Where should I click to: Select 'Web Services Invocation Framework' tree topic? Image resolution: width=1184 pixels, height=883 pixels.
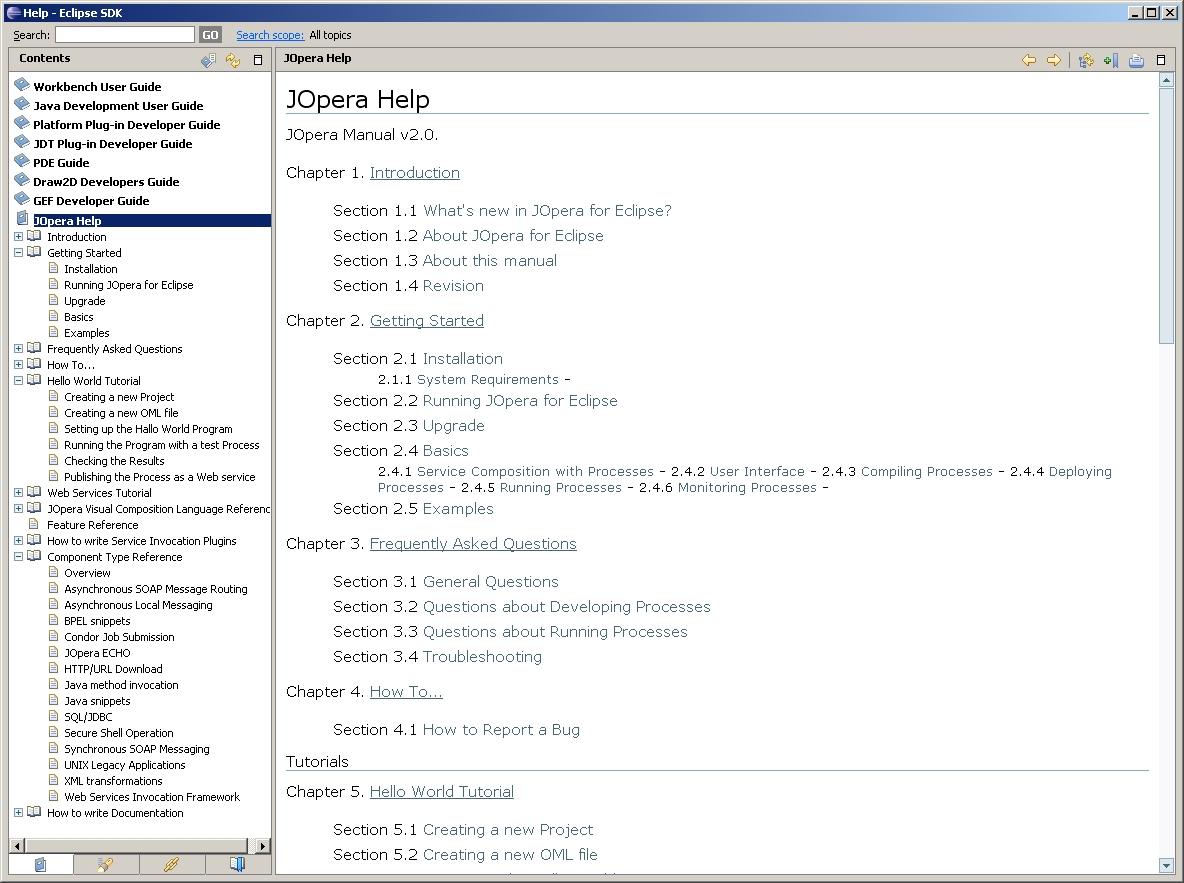click(152, 797)
